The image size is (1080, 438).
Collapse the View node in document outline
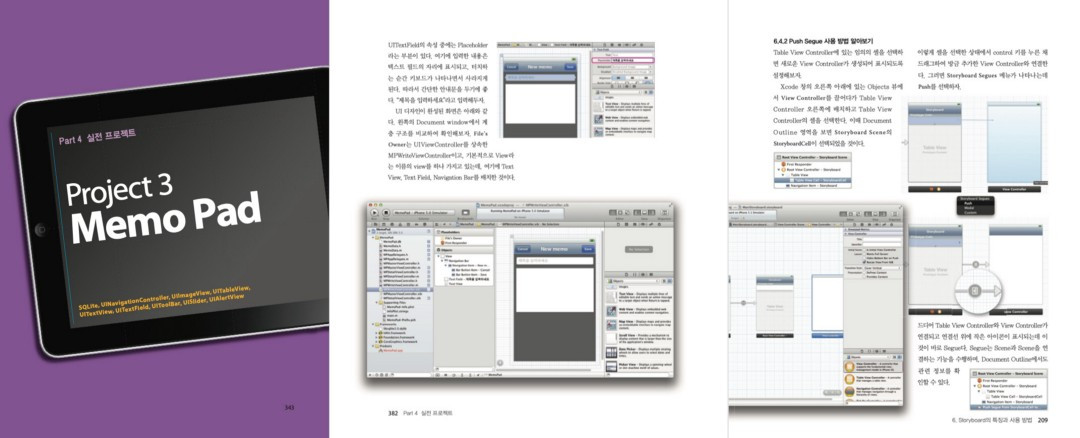tap(438, 256)
